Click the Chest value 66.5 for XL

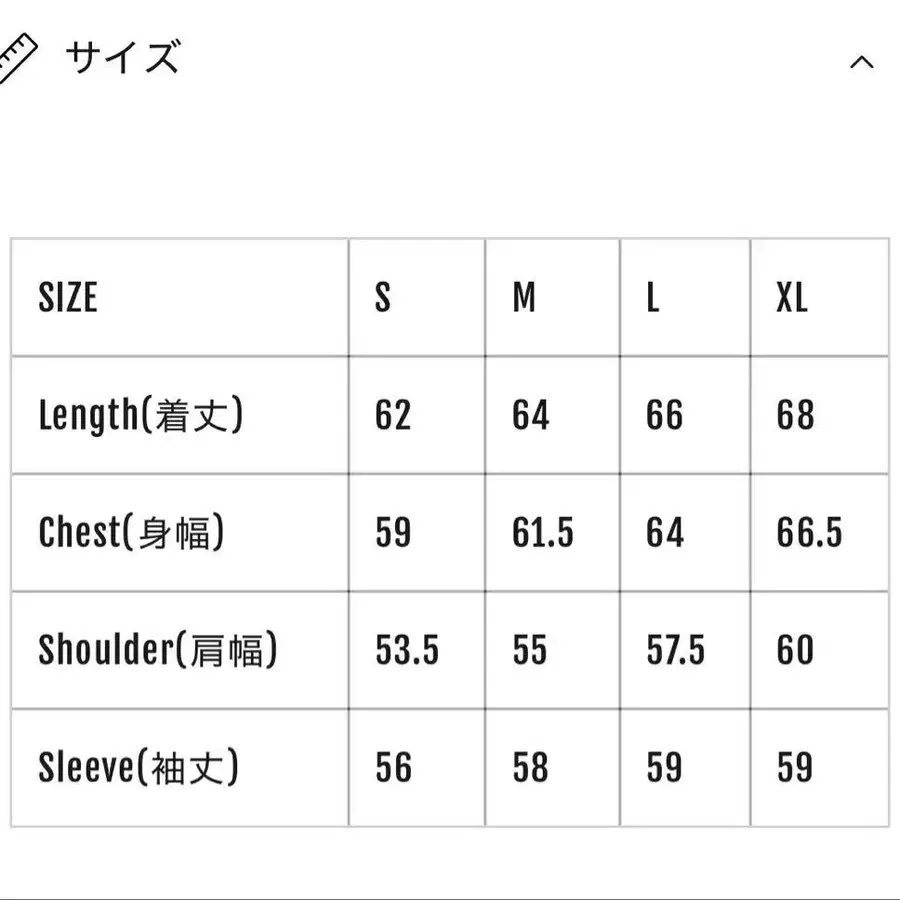[806, 532]
